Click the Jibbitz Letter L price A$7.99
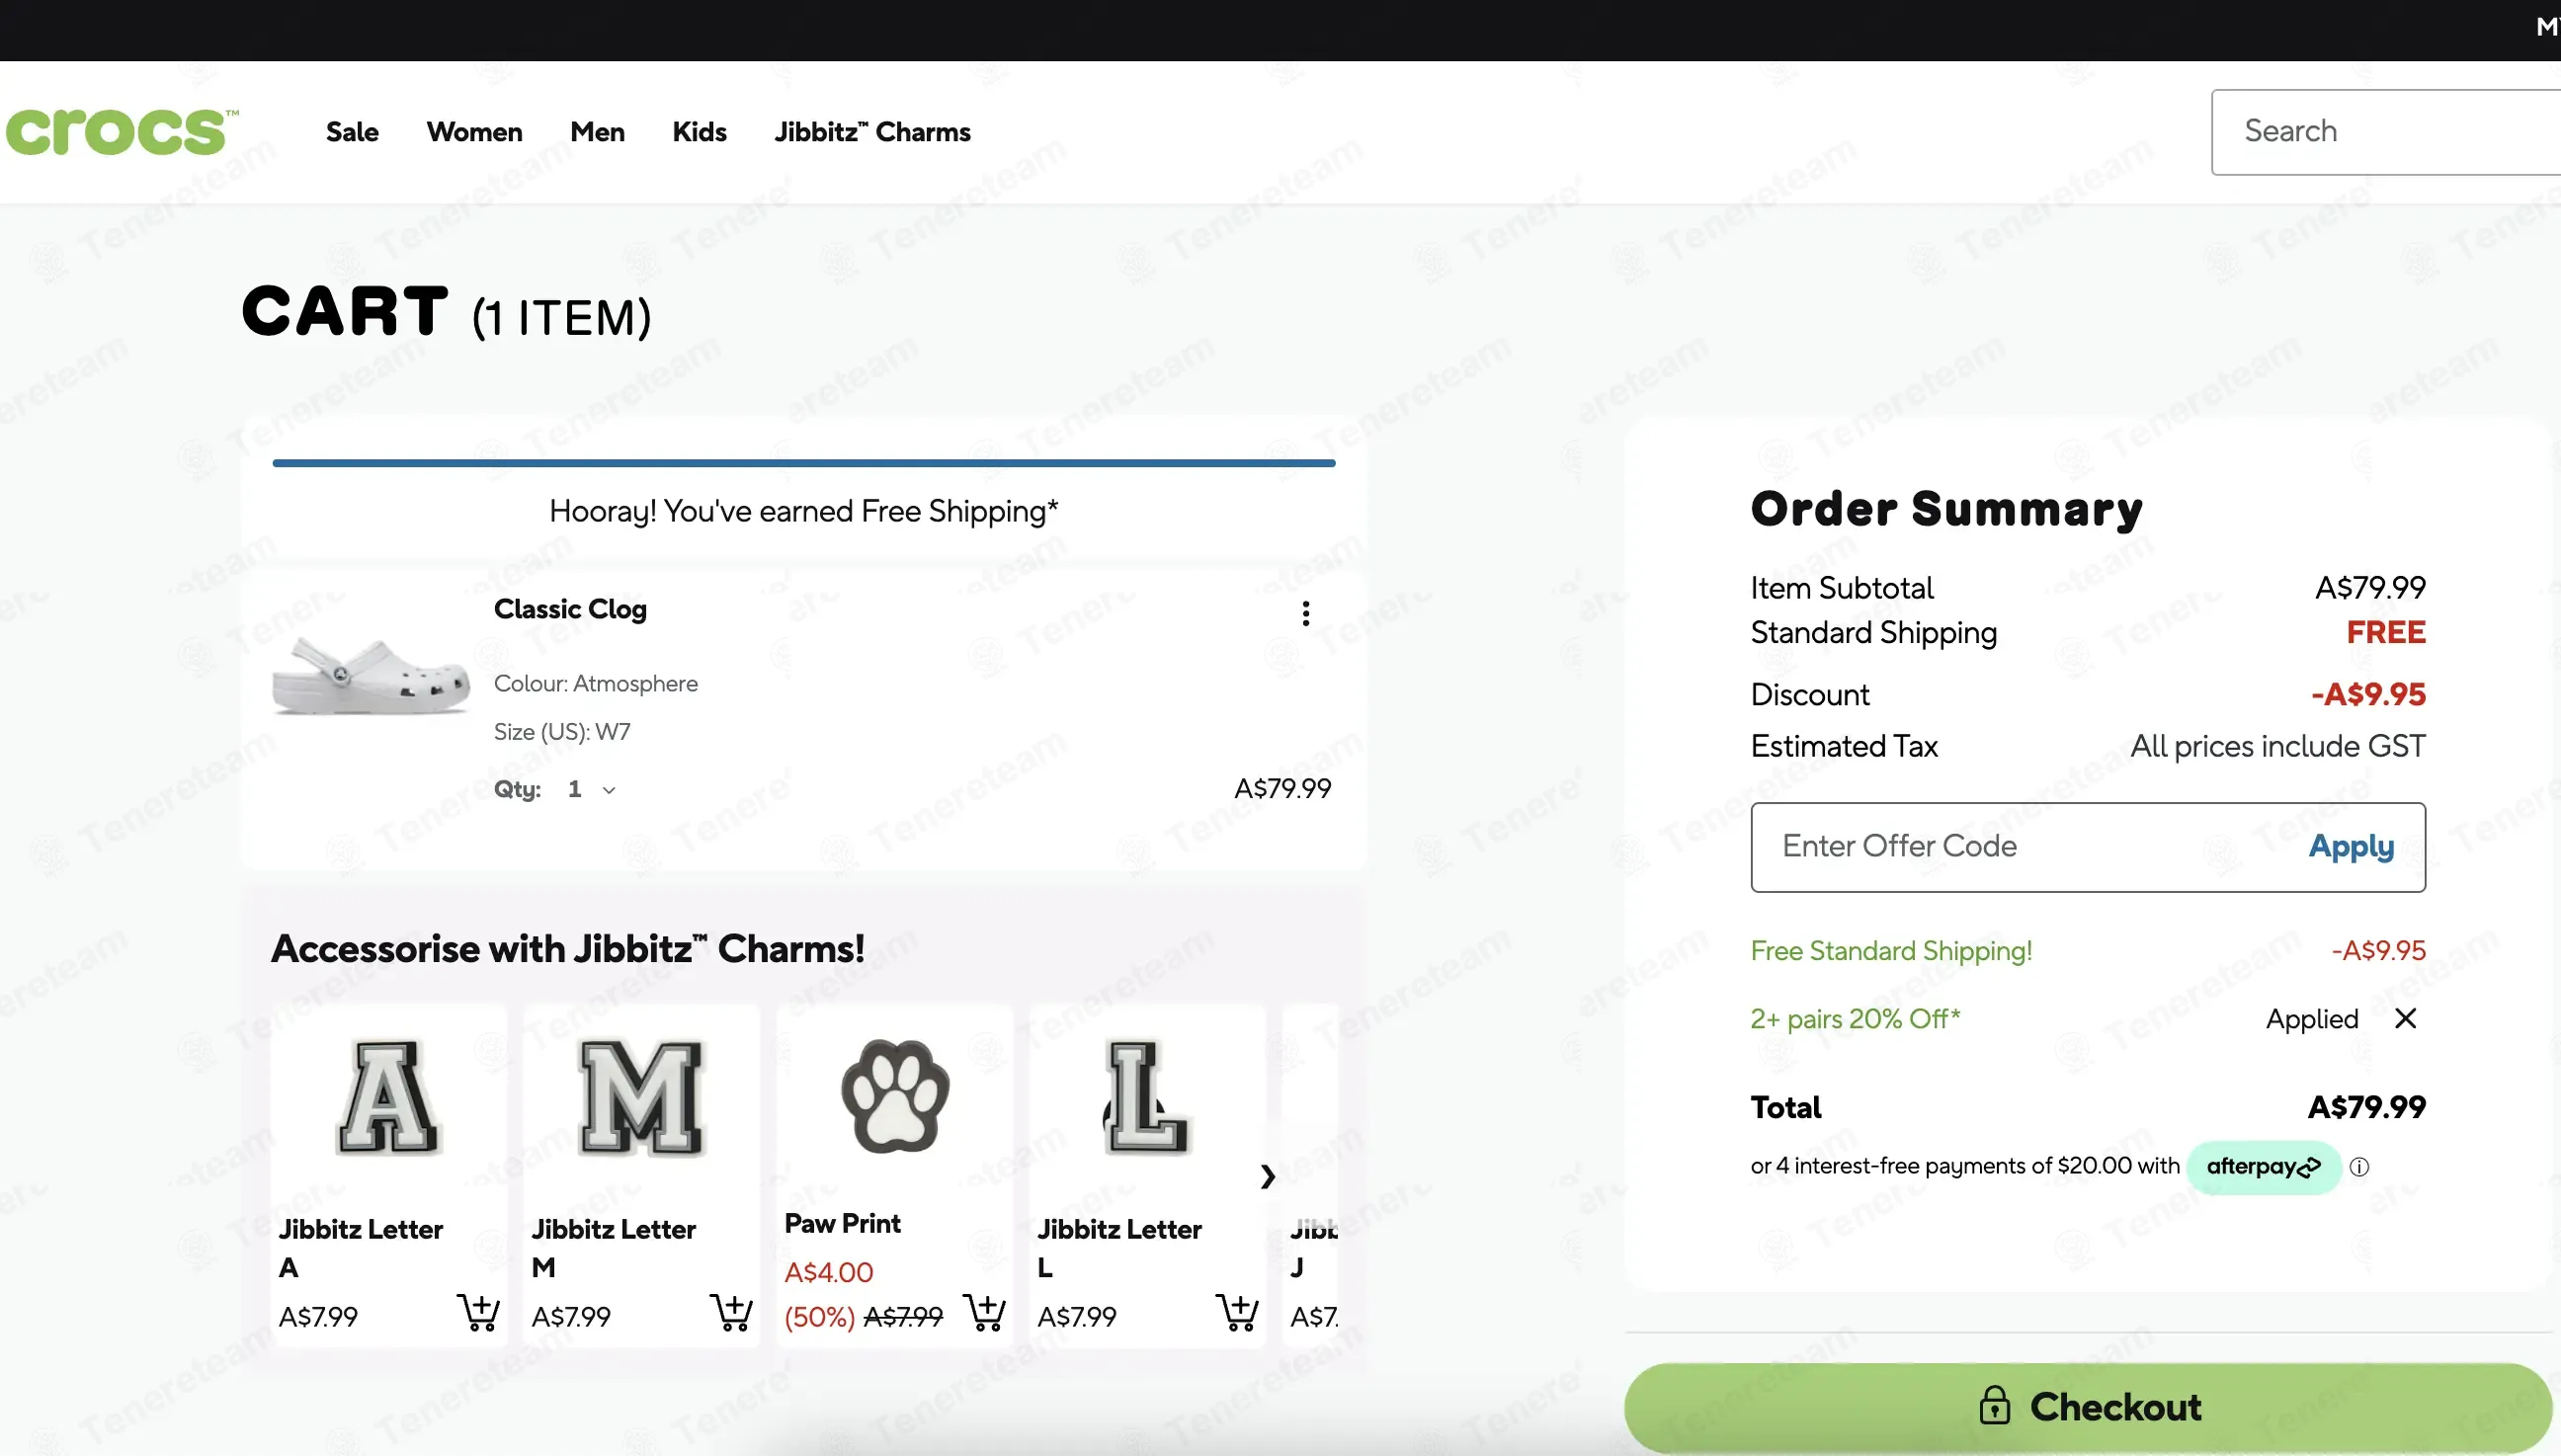The width and height of the screenshot is (2561, 1456). coord(1077,1316)
